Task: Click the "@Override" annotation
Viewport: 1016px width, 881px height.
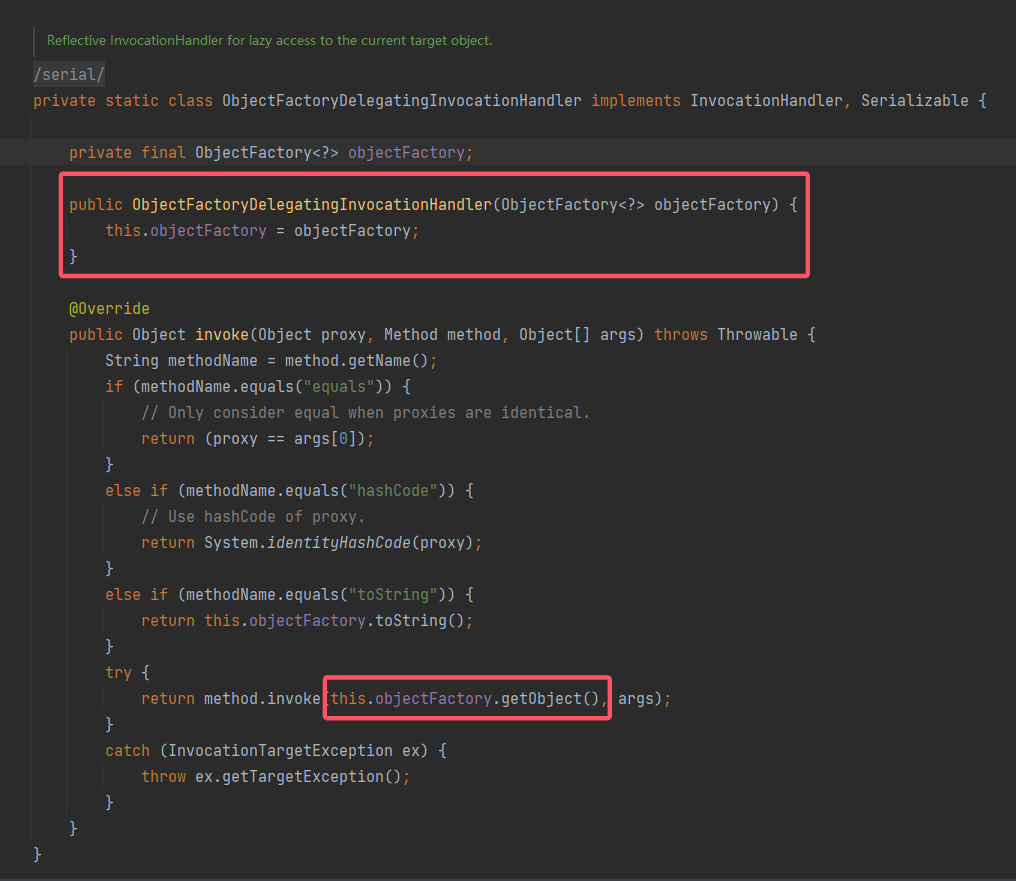Action: coord(110,308)
